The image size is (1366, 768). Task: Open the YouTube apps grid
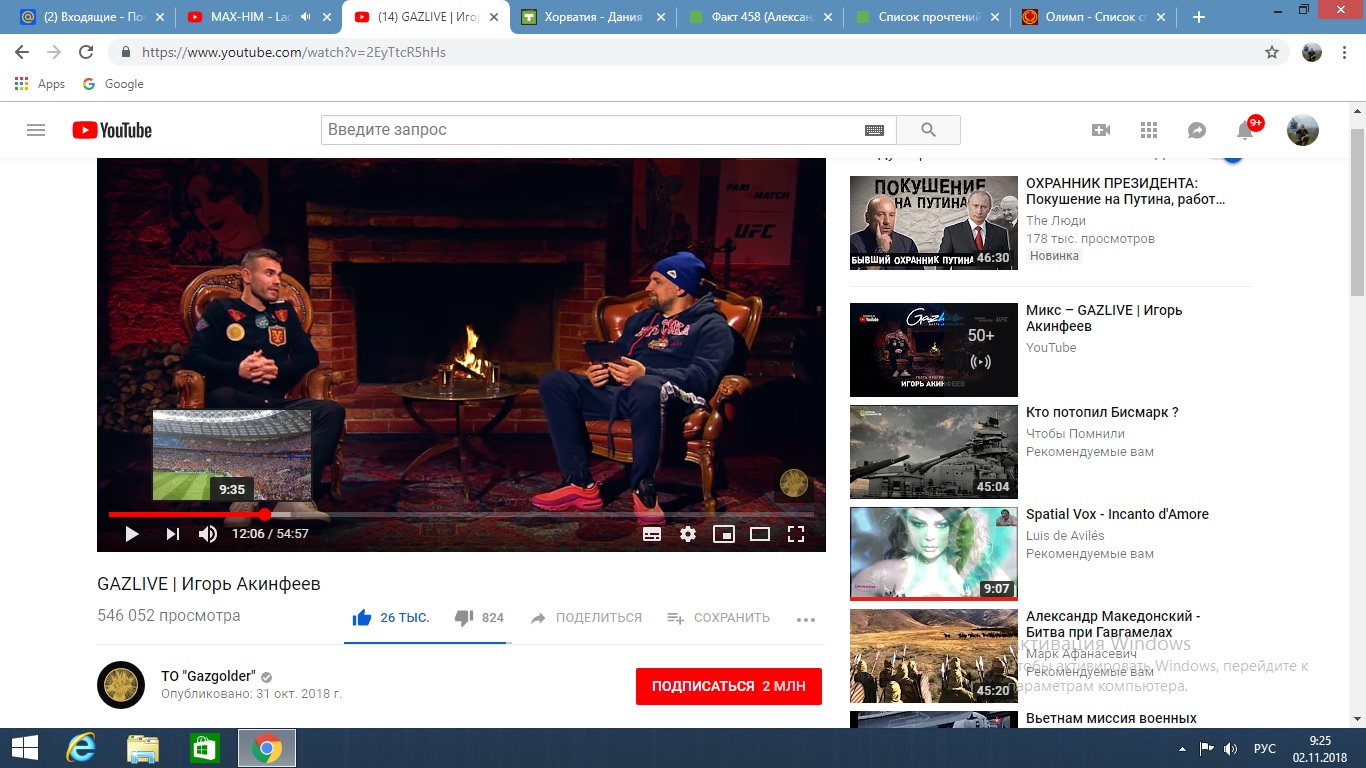click(1149, 130)
